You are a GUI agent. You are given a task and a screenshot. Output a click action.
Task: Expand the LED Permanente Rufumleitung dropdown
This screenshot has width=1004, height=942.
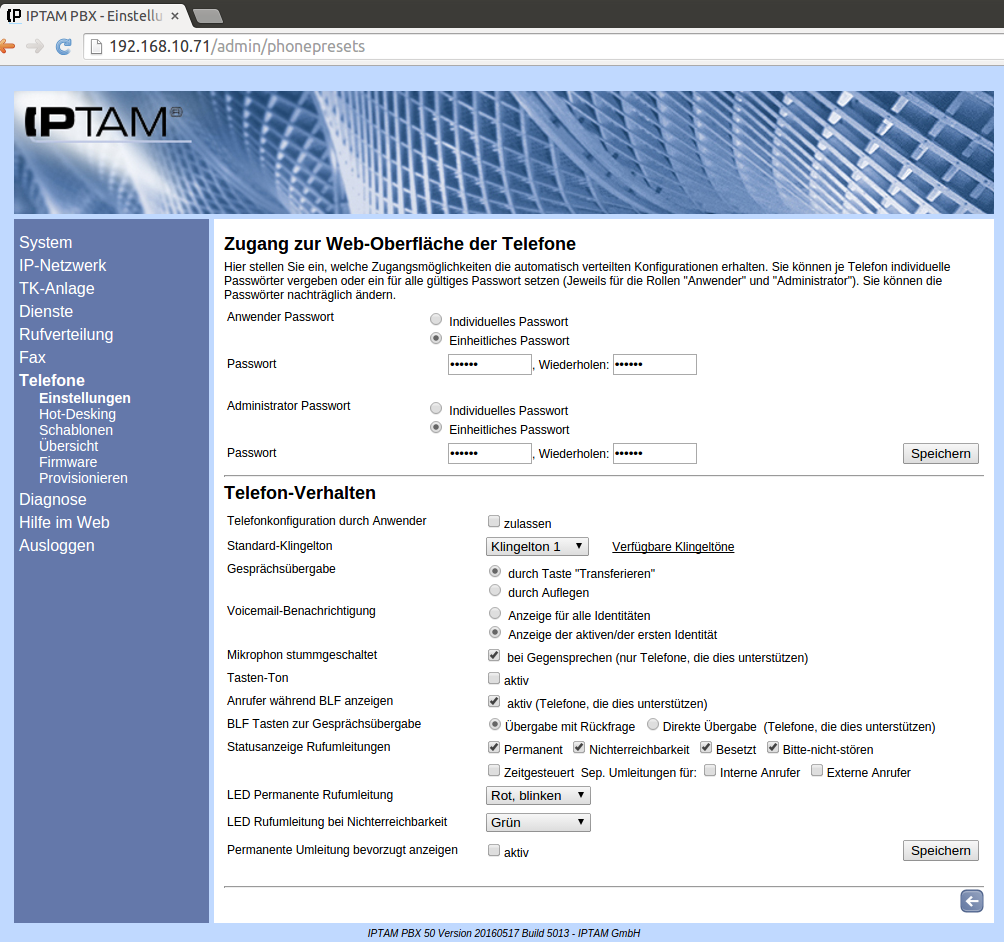click(x=538, y=796)
